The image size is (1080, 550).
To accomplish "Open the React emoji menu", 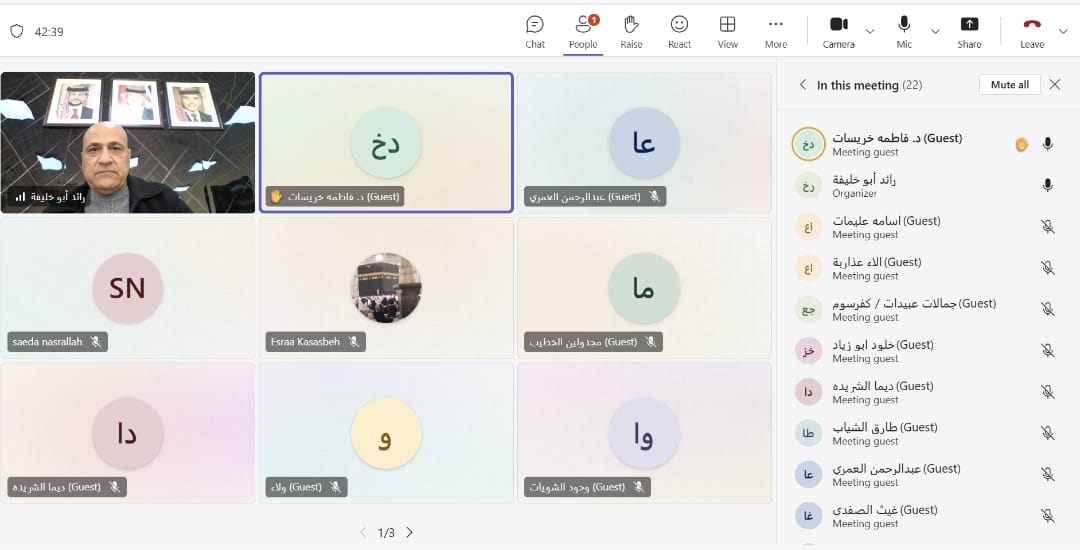I will pos(679,31).
